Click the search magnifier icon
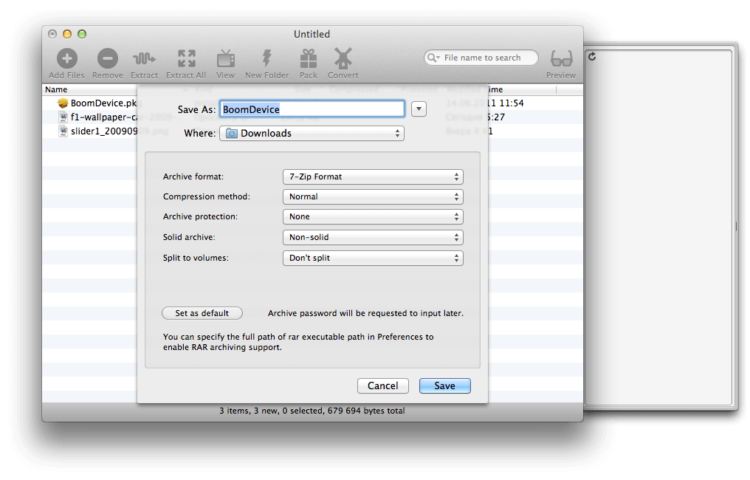Screen dimensions: 750x480 click(x=432, y=57)
